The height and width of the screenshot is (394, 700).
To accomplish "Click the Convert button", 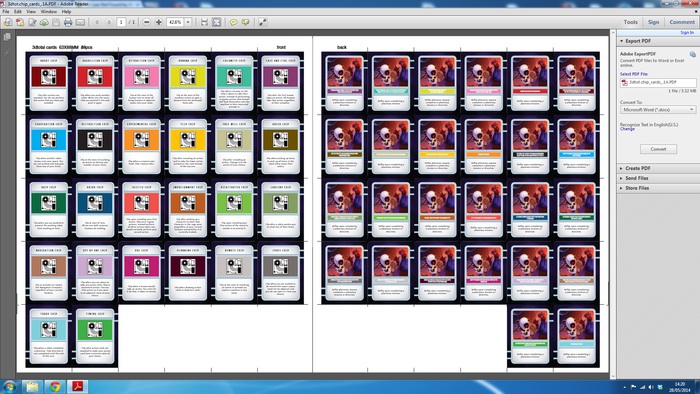I will 658,149.
